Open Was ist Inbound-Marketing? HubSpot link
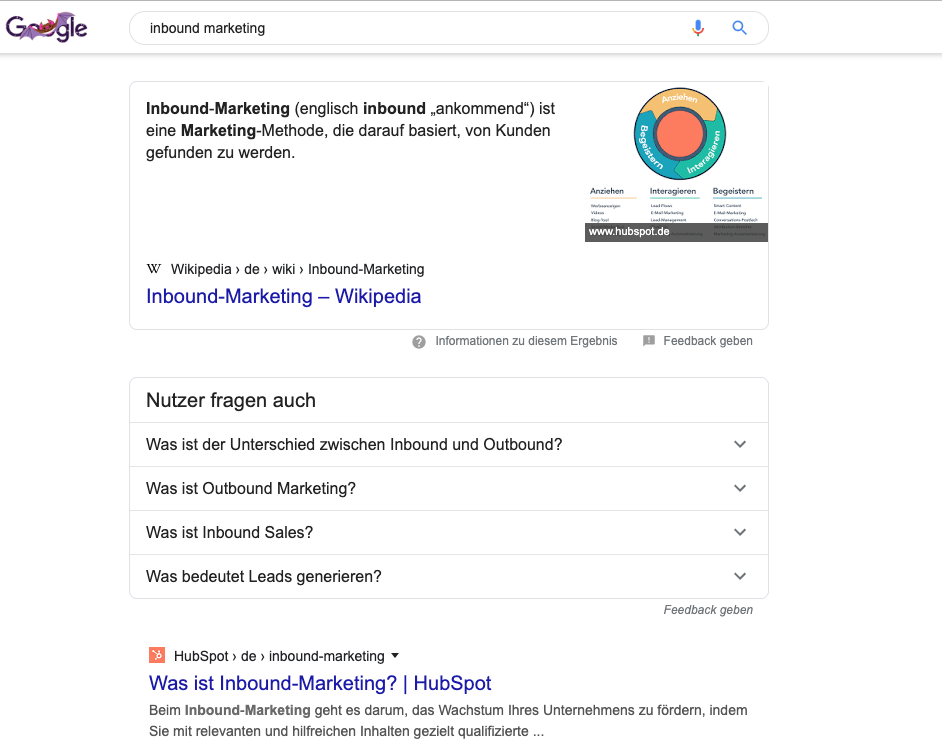This screenshot has width=942, height=747. (320, 683)
